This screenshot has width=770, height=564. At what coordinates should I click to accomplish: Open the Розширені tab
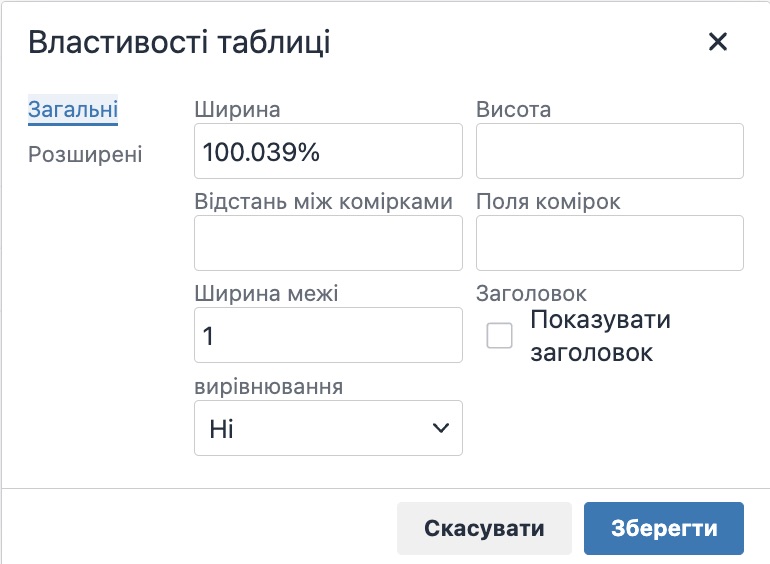[85, 155]
